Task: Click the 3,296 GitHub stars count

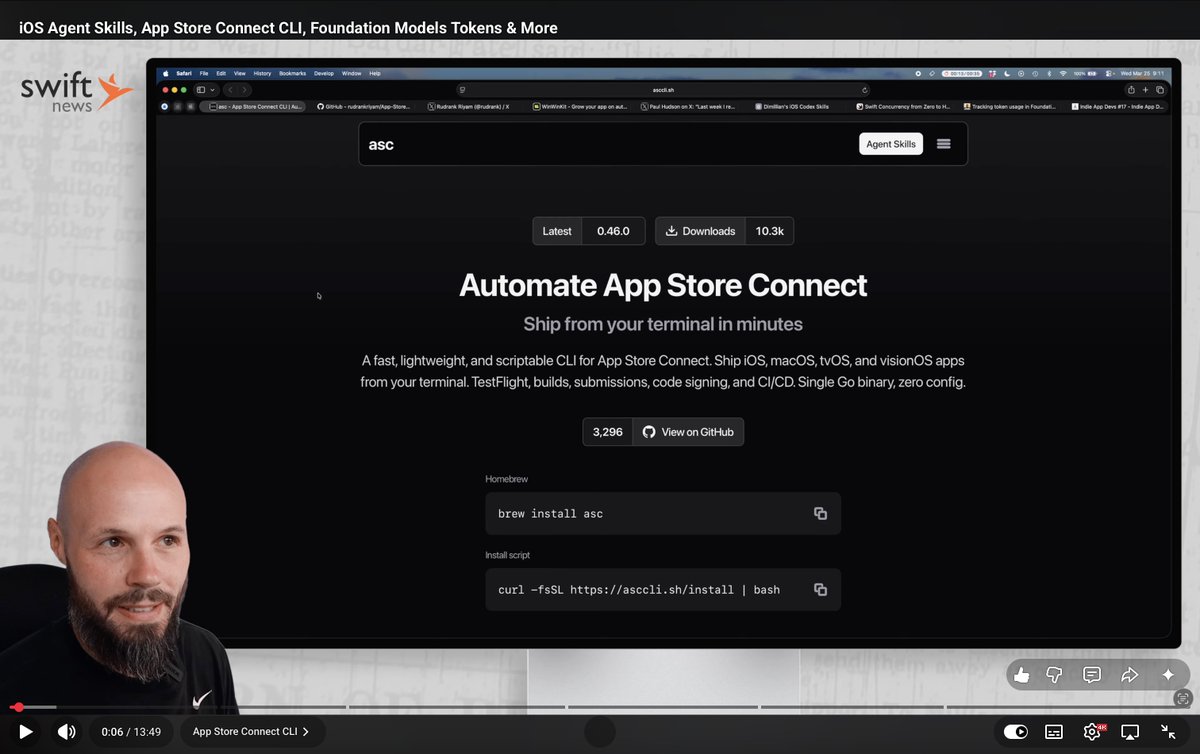Action: click(x=608, y=432)
